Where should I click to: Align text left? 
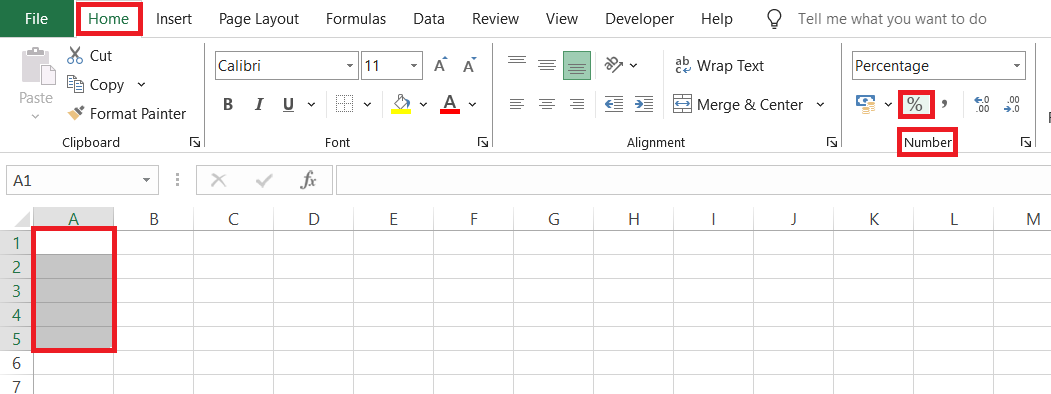click(x=517, y=104)
